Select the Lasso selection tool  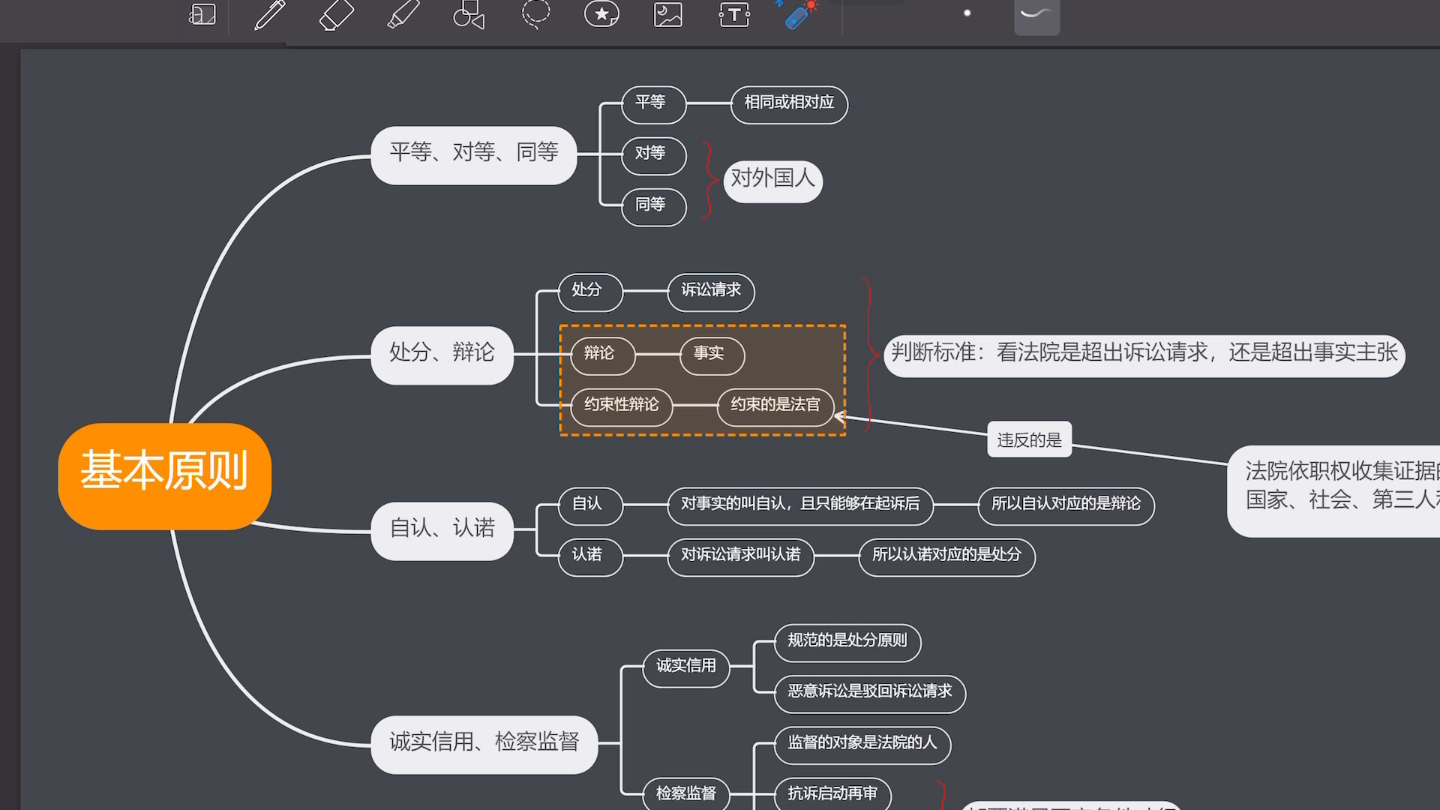click(x=536, y=14)
